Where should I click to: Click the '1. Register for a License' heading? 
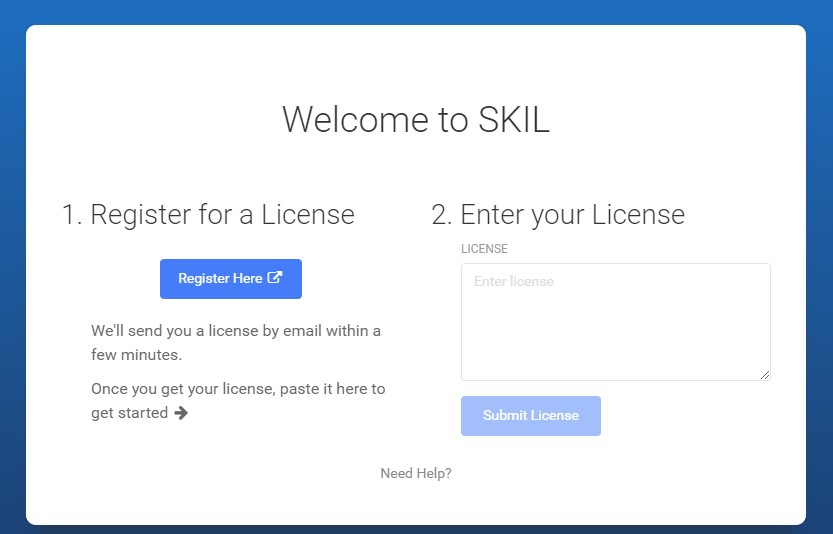pyautogui.click(x=208, y=215)
